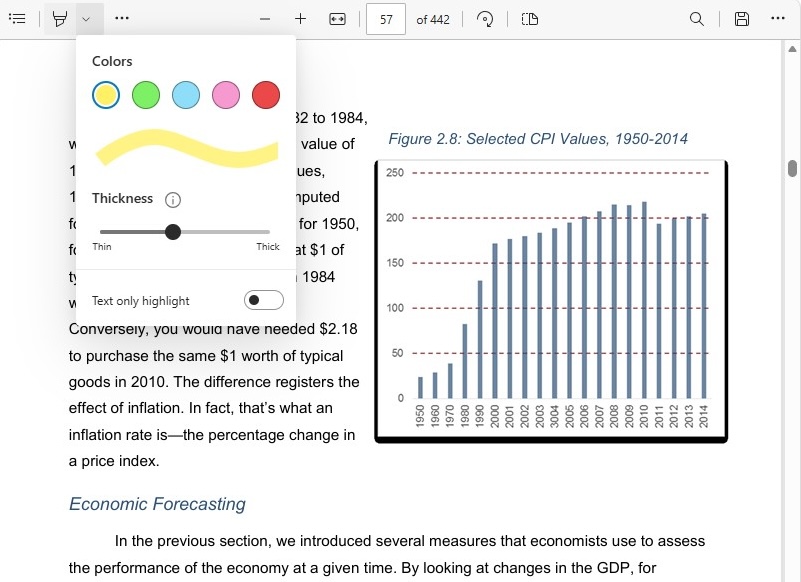Select the yellow highlight color

pos(106,95)
